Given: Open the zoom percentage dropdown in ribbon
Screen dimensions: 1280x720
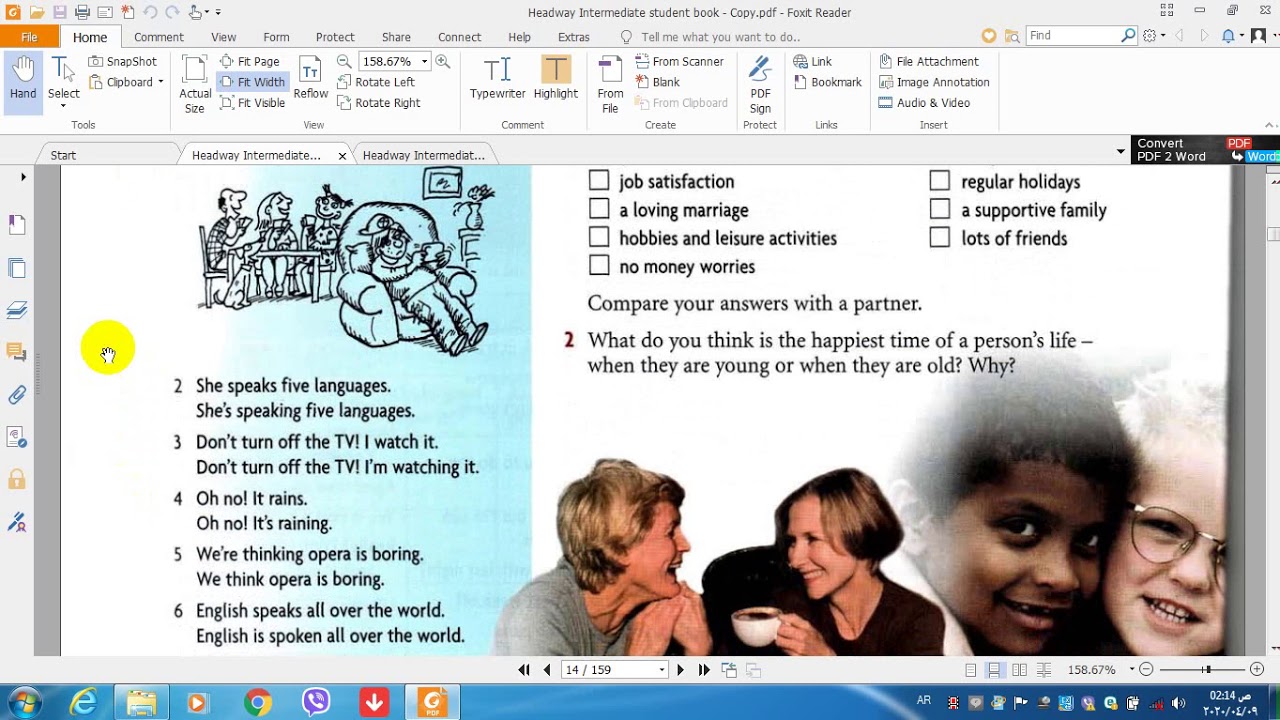Looking at the screenshot, I should pos(424,61).
